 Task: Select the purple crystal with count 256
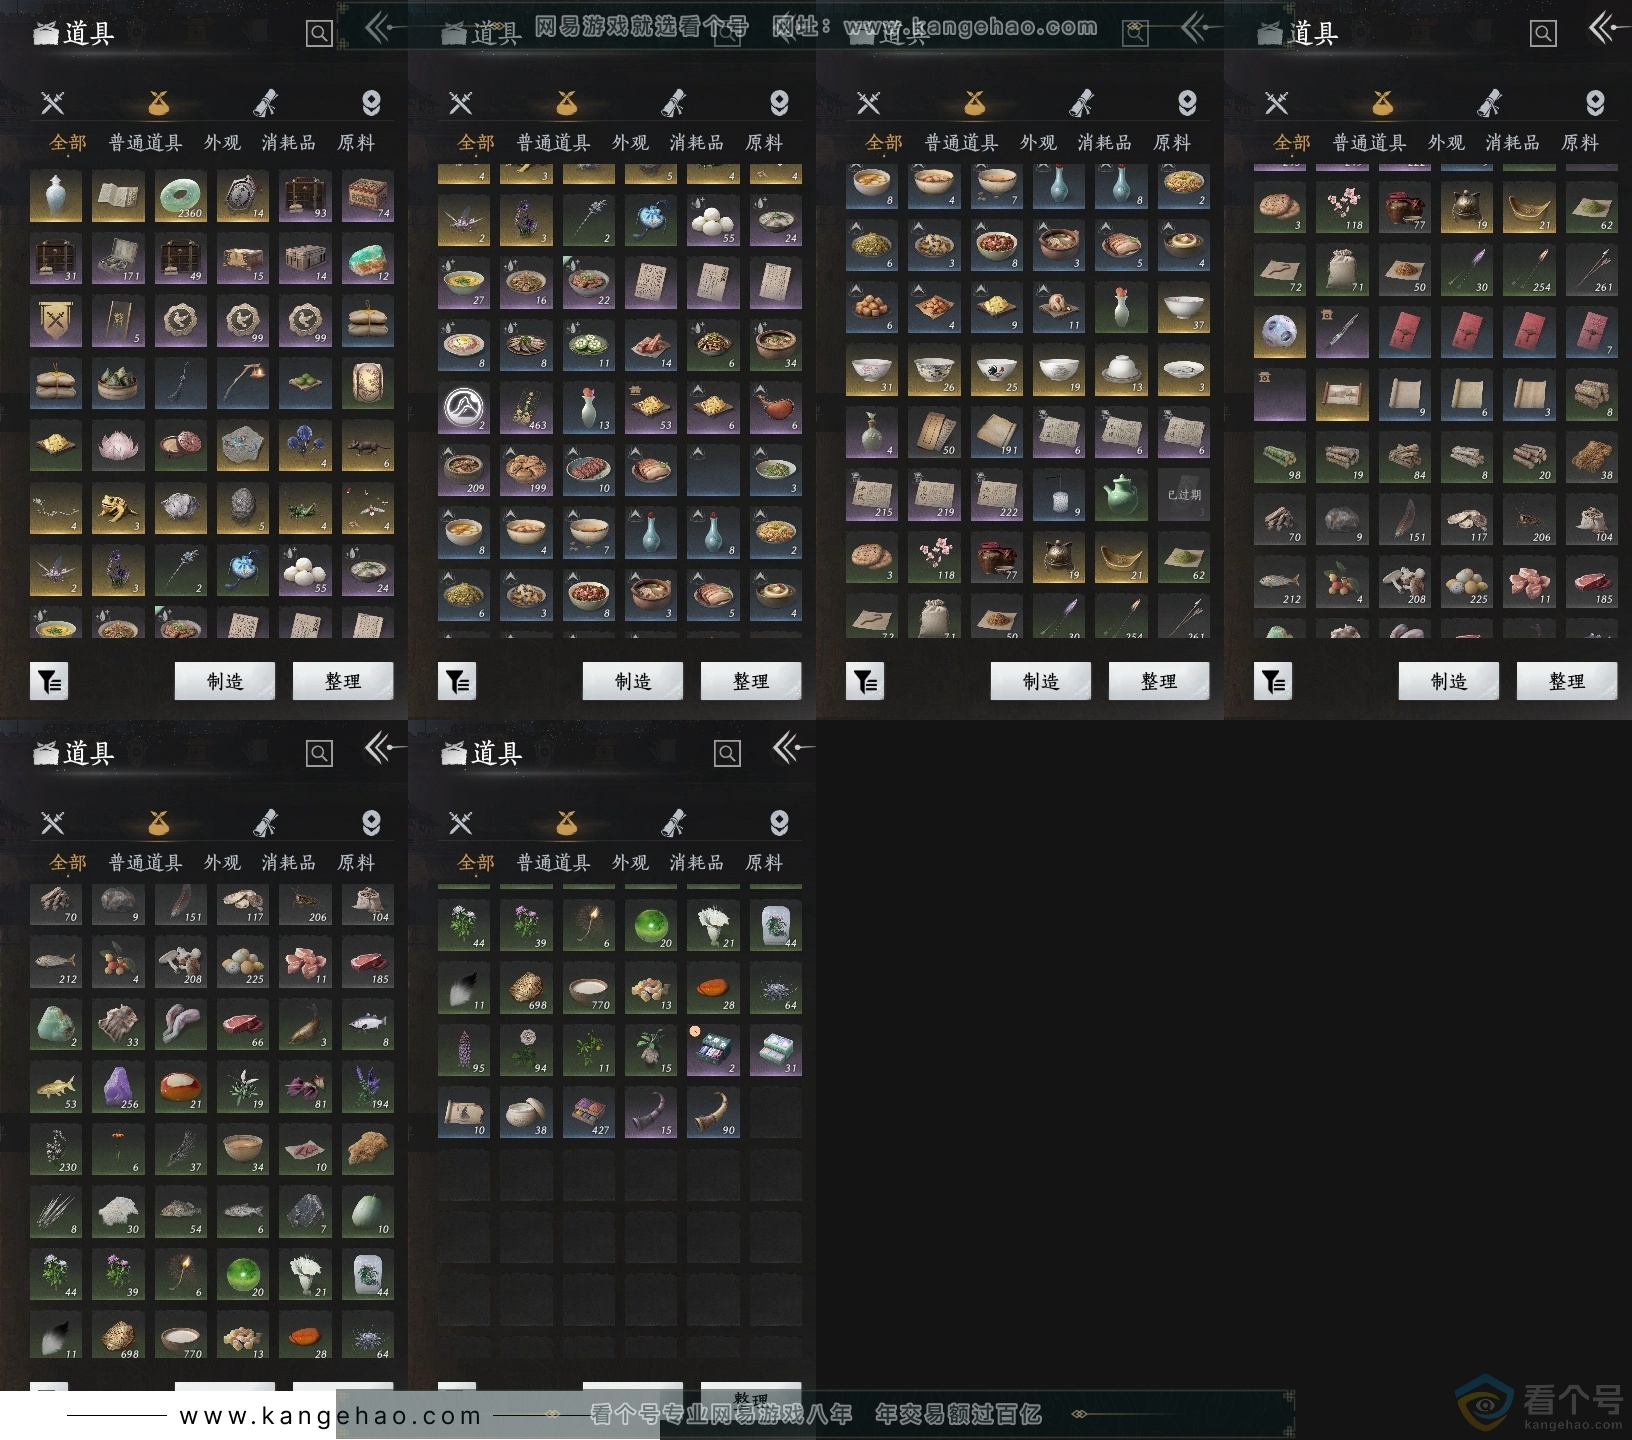click(119, 1087)
